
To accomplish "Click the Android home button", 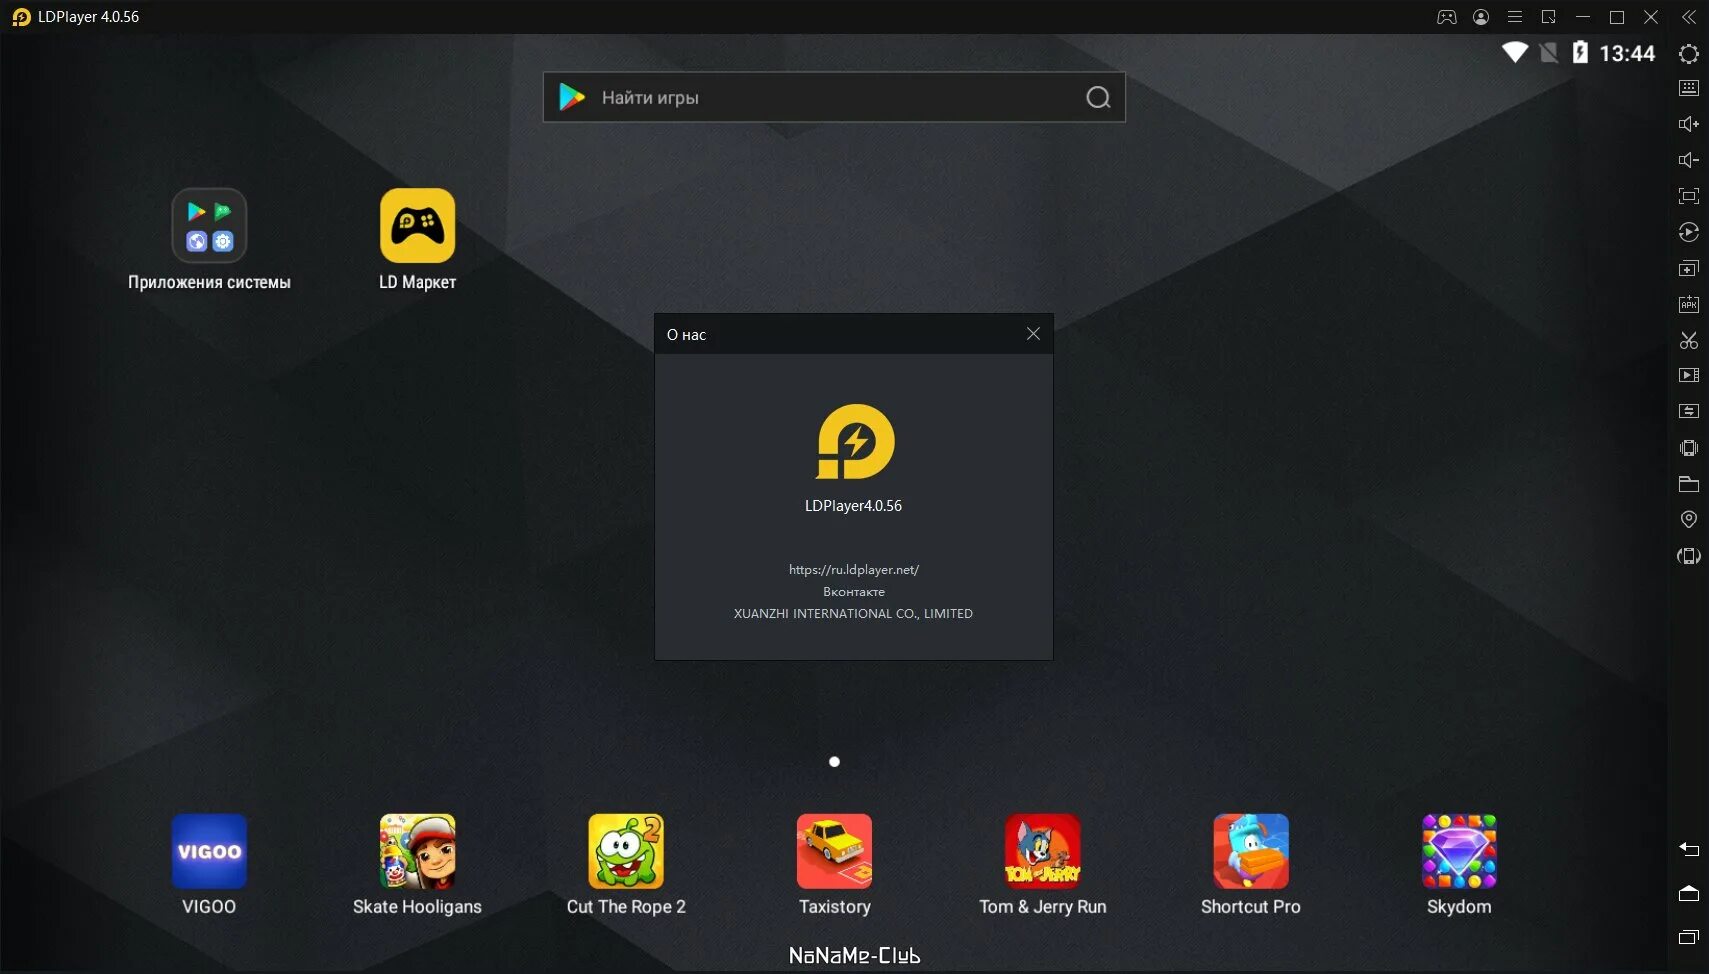I will tap(1689, 893).
